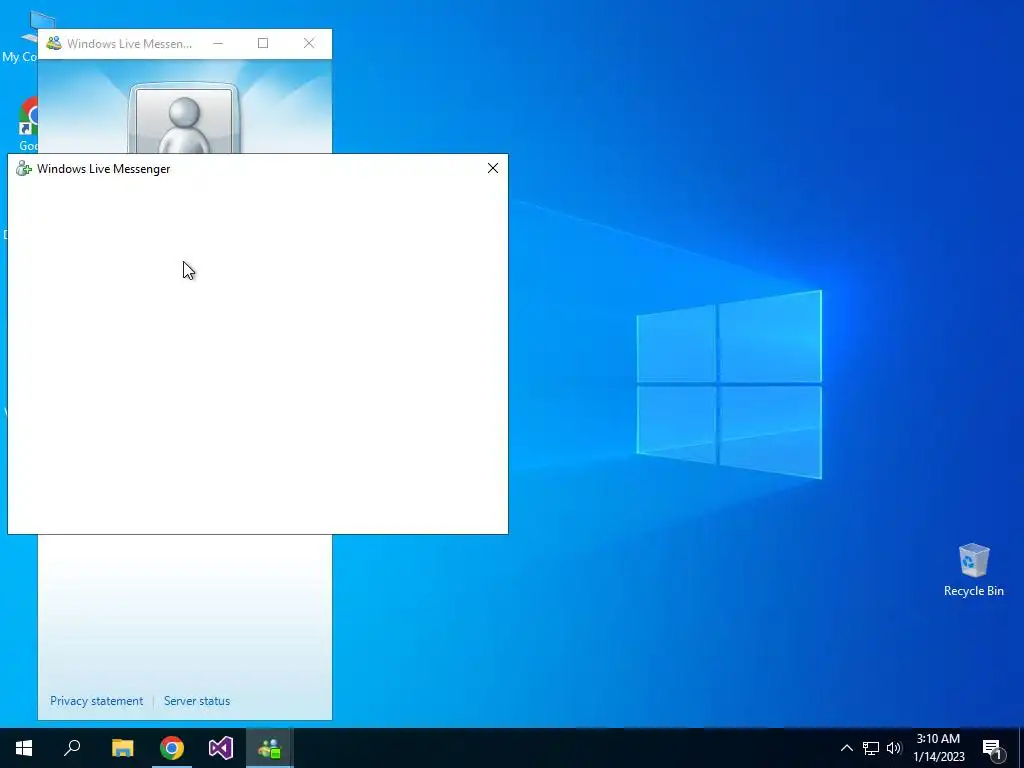Open Google Chrome from taskbar
The width and height of the screenshot is (1024, 768).
172,748
